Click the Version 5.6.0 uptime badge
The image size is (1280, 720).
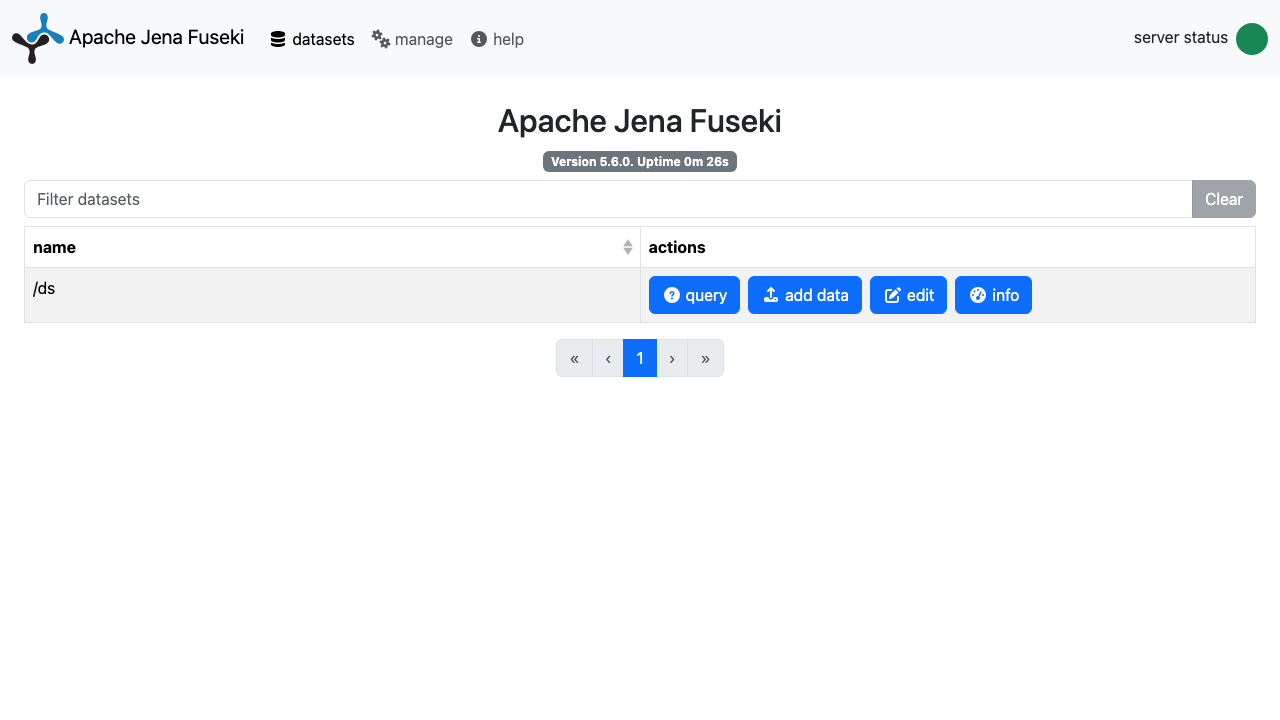pyautogui.click(x=640, y=161)
